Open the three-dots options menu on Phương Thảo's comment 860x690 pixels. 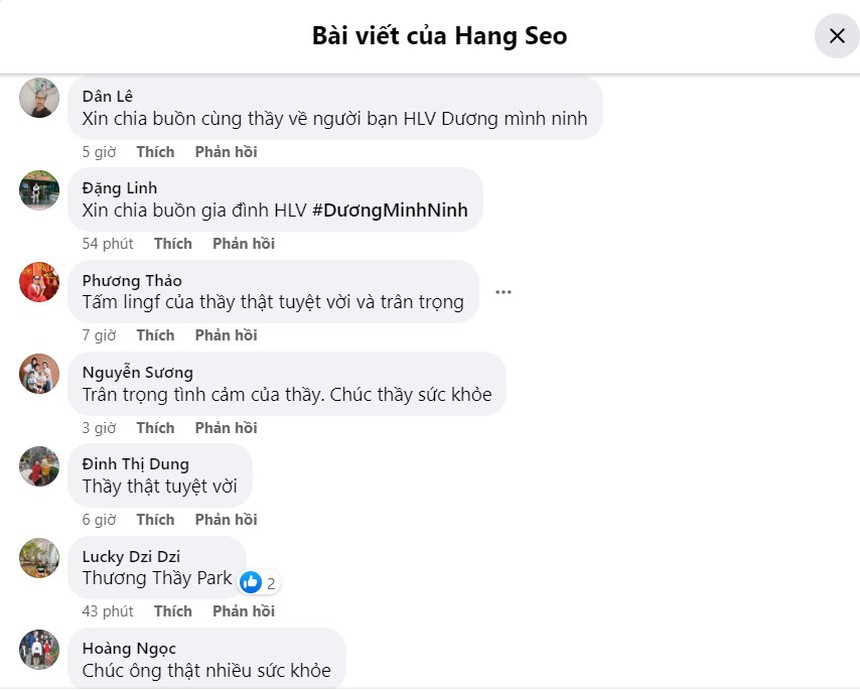(503, 291)
